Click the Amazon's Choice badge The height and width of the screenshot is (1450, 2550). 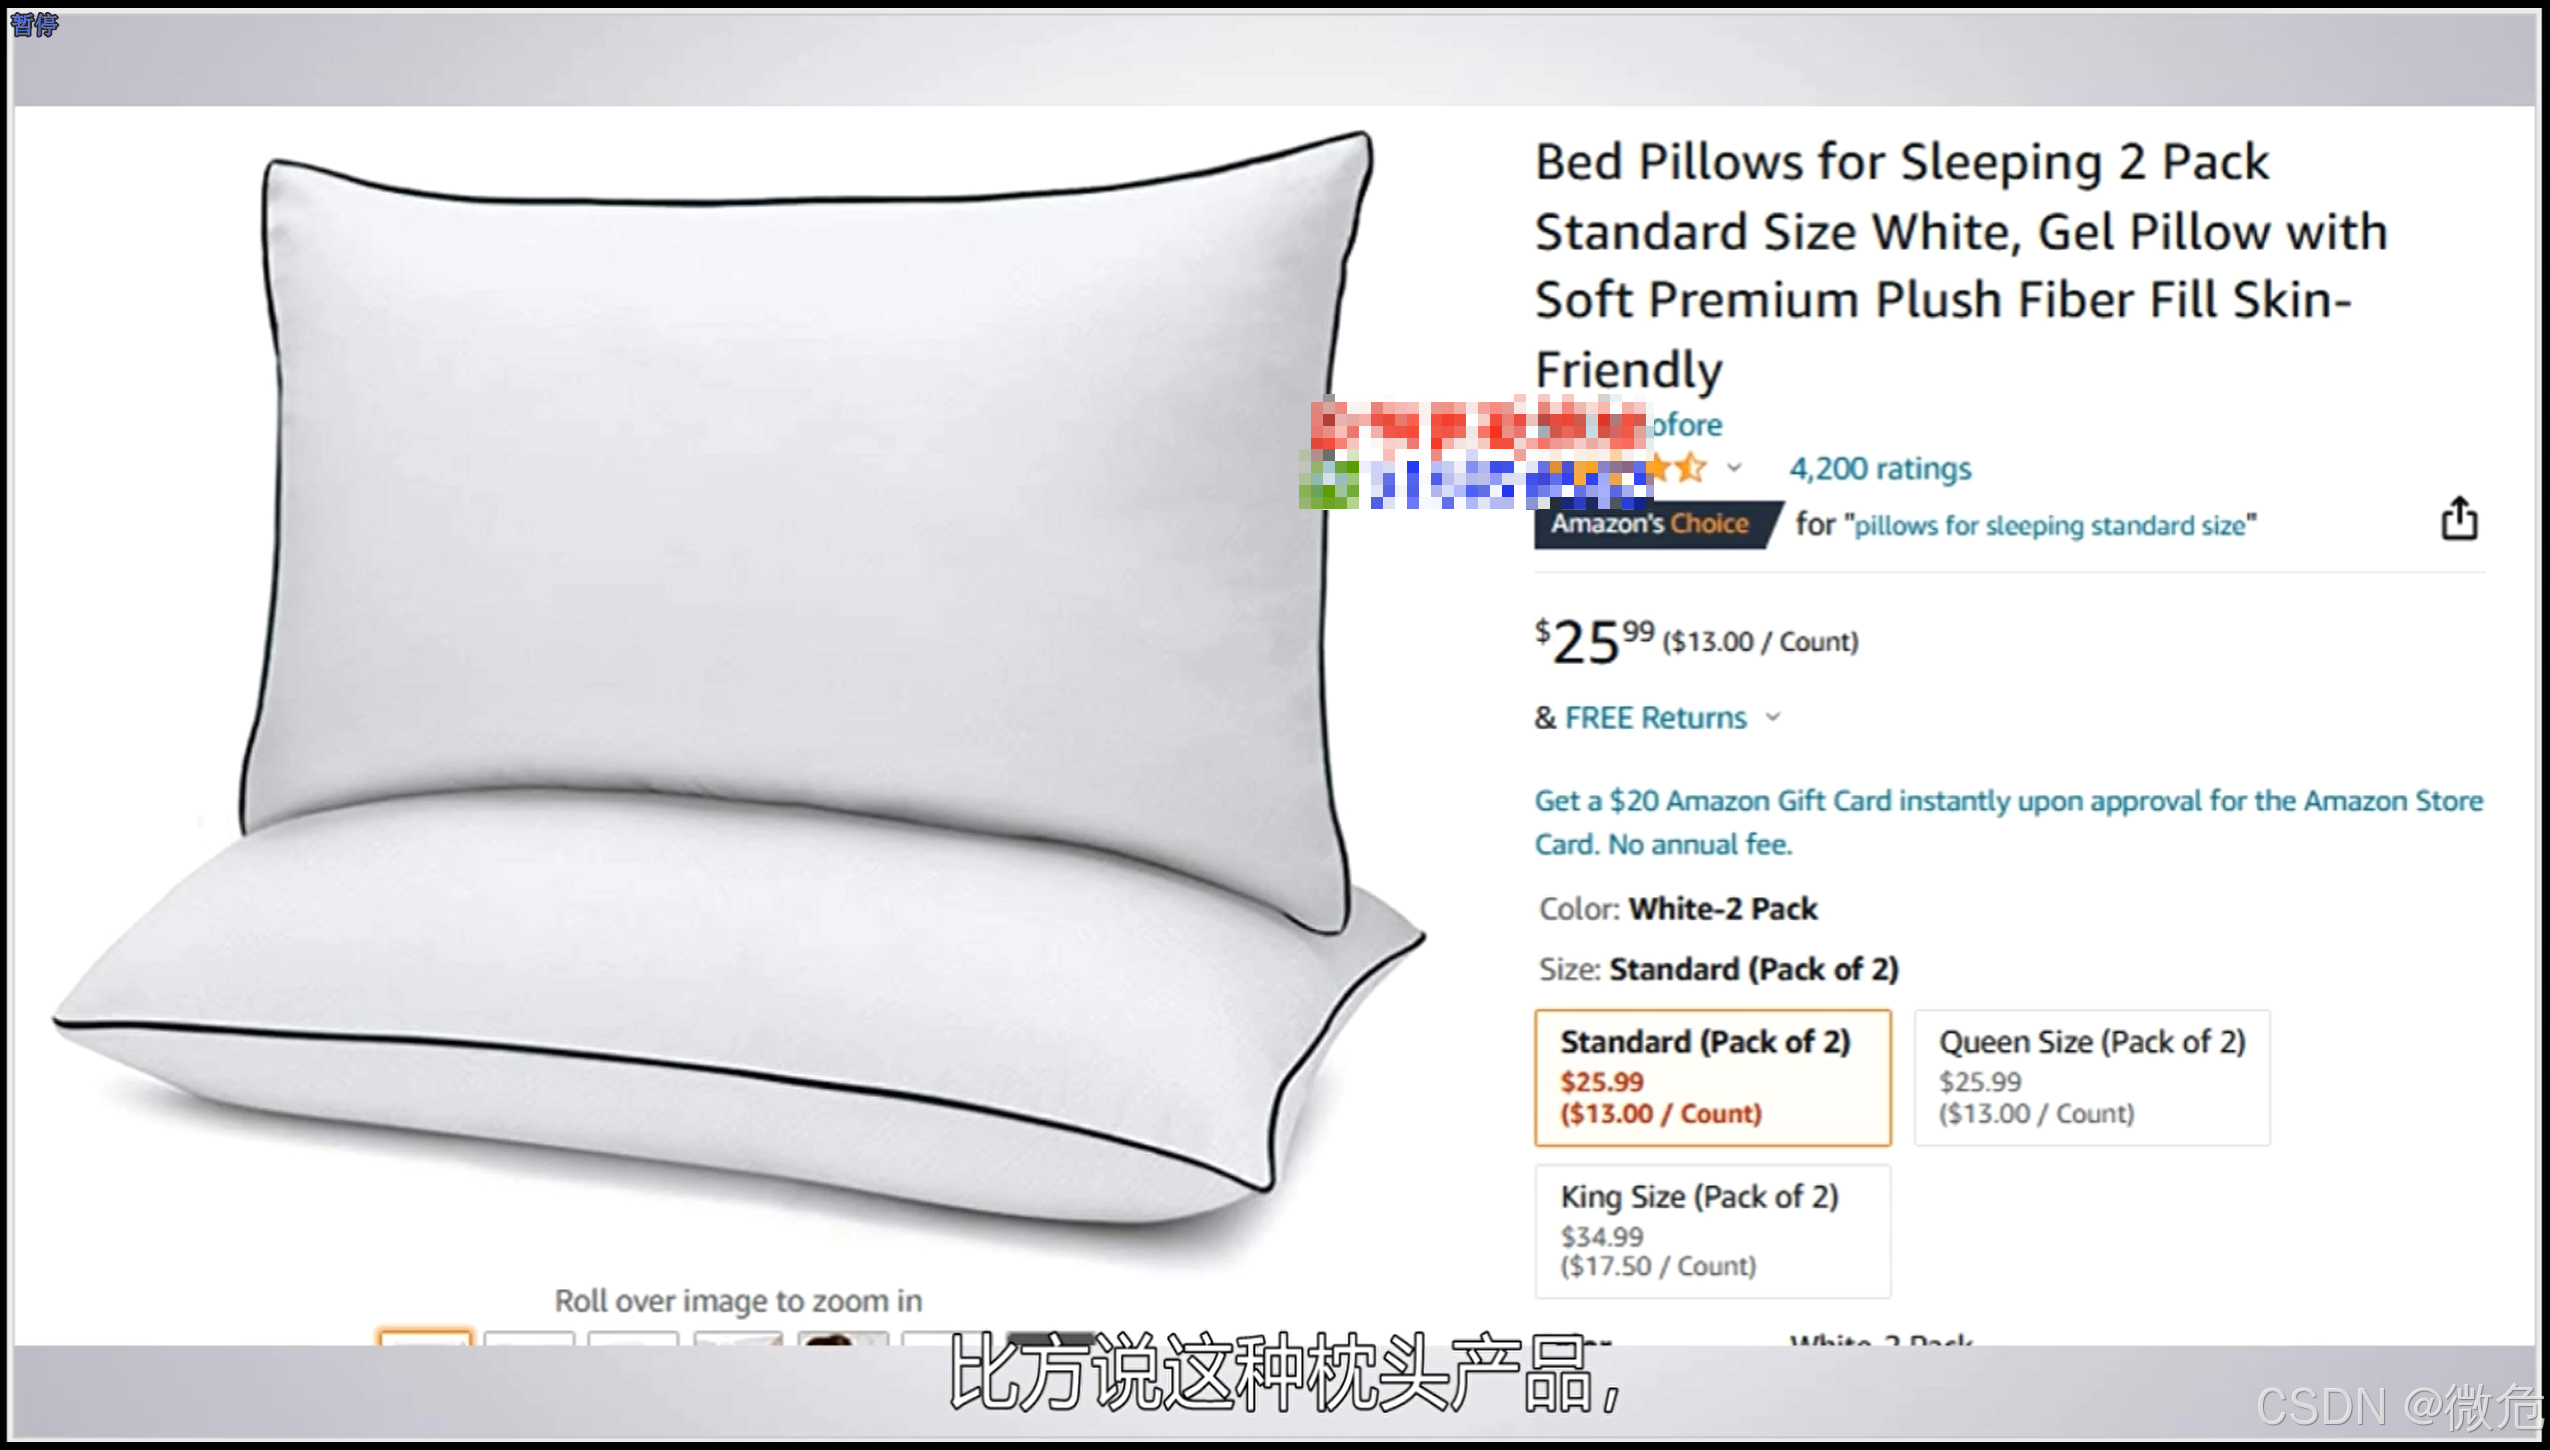(x=1657, y=524)
